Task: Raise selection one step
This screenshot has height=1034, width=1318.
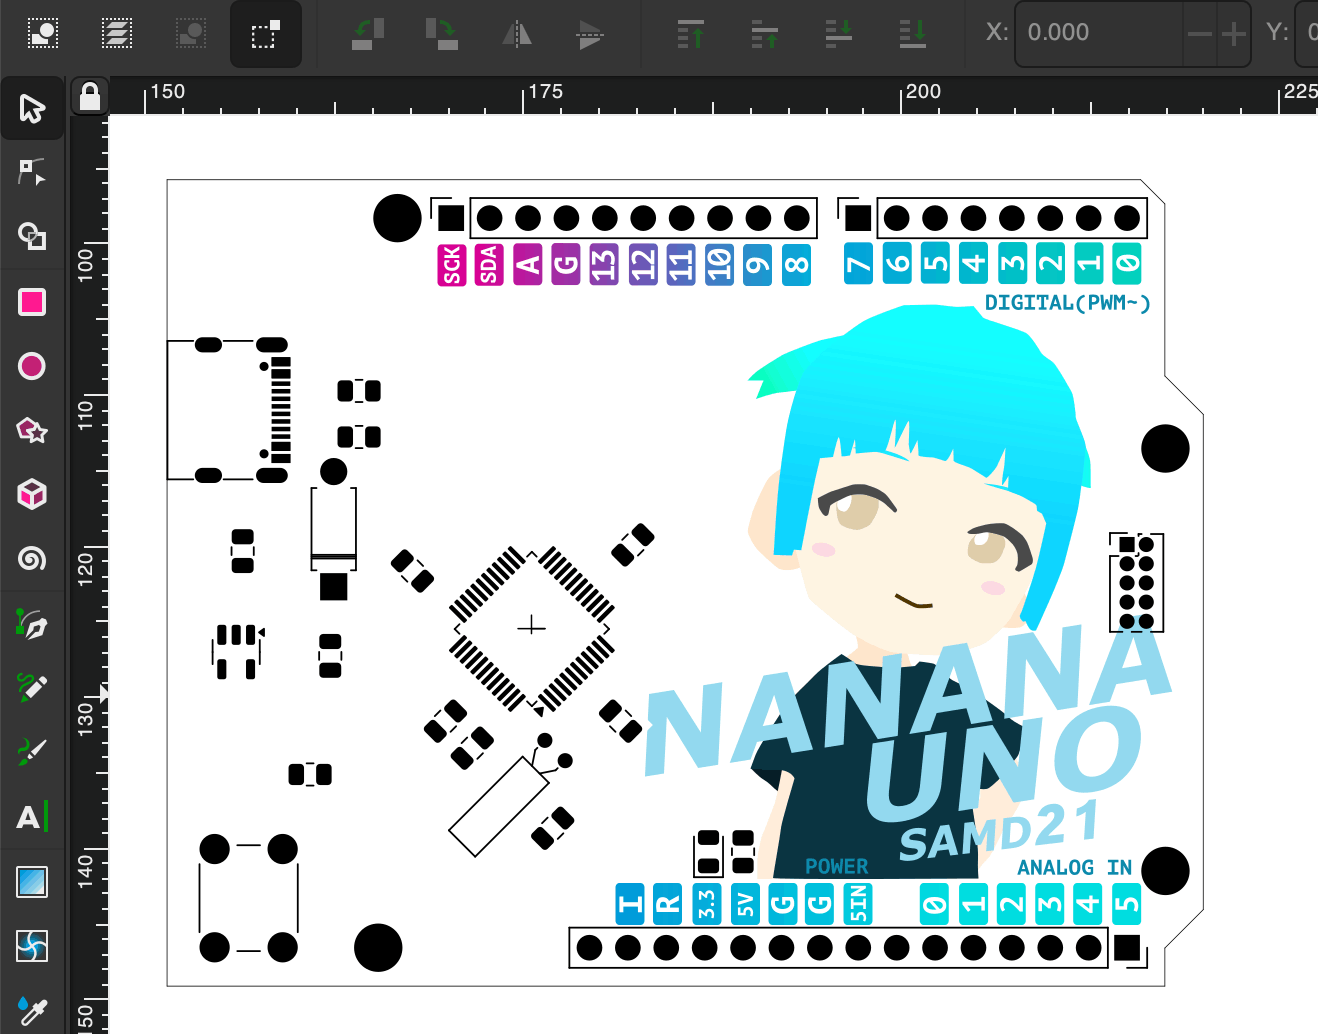Action: (x=765, y=33)
